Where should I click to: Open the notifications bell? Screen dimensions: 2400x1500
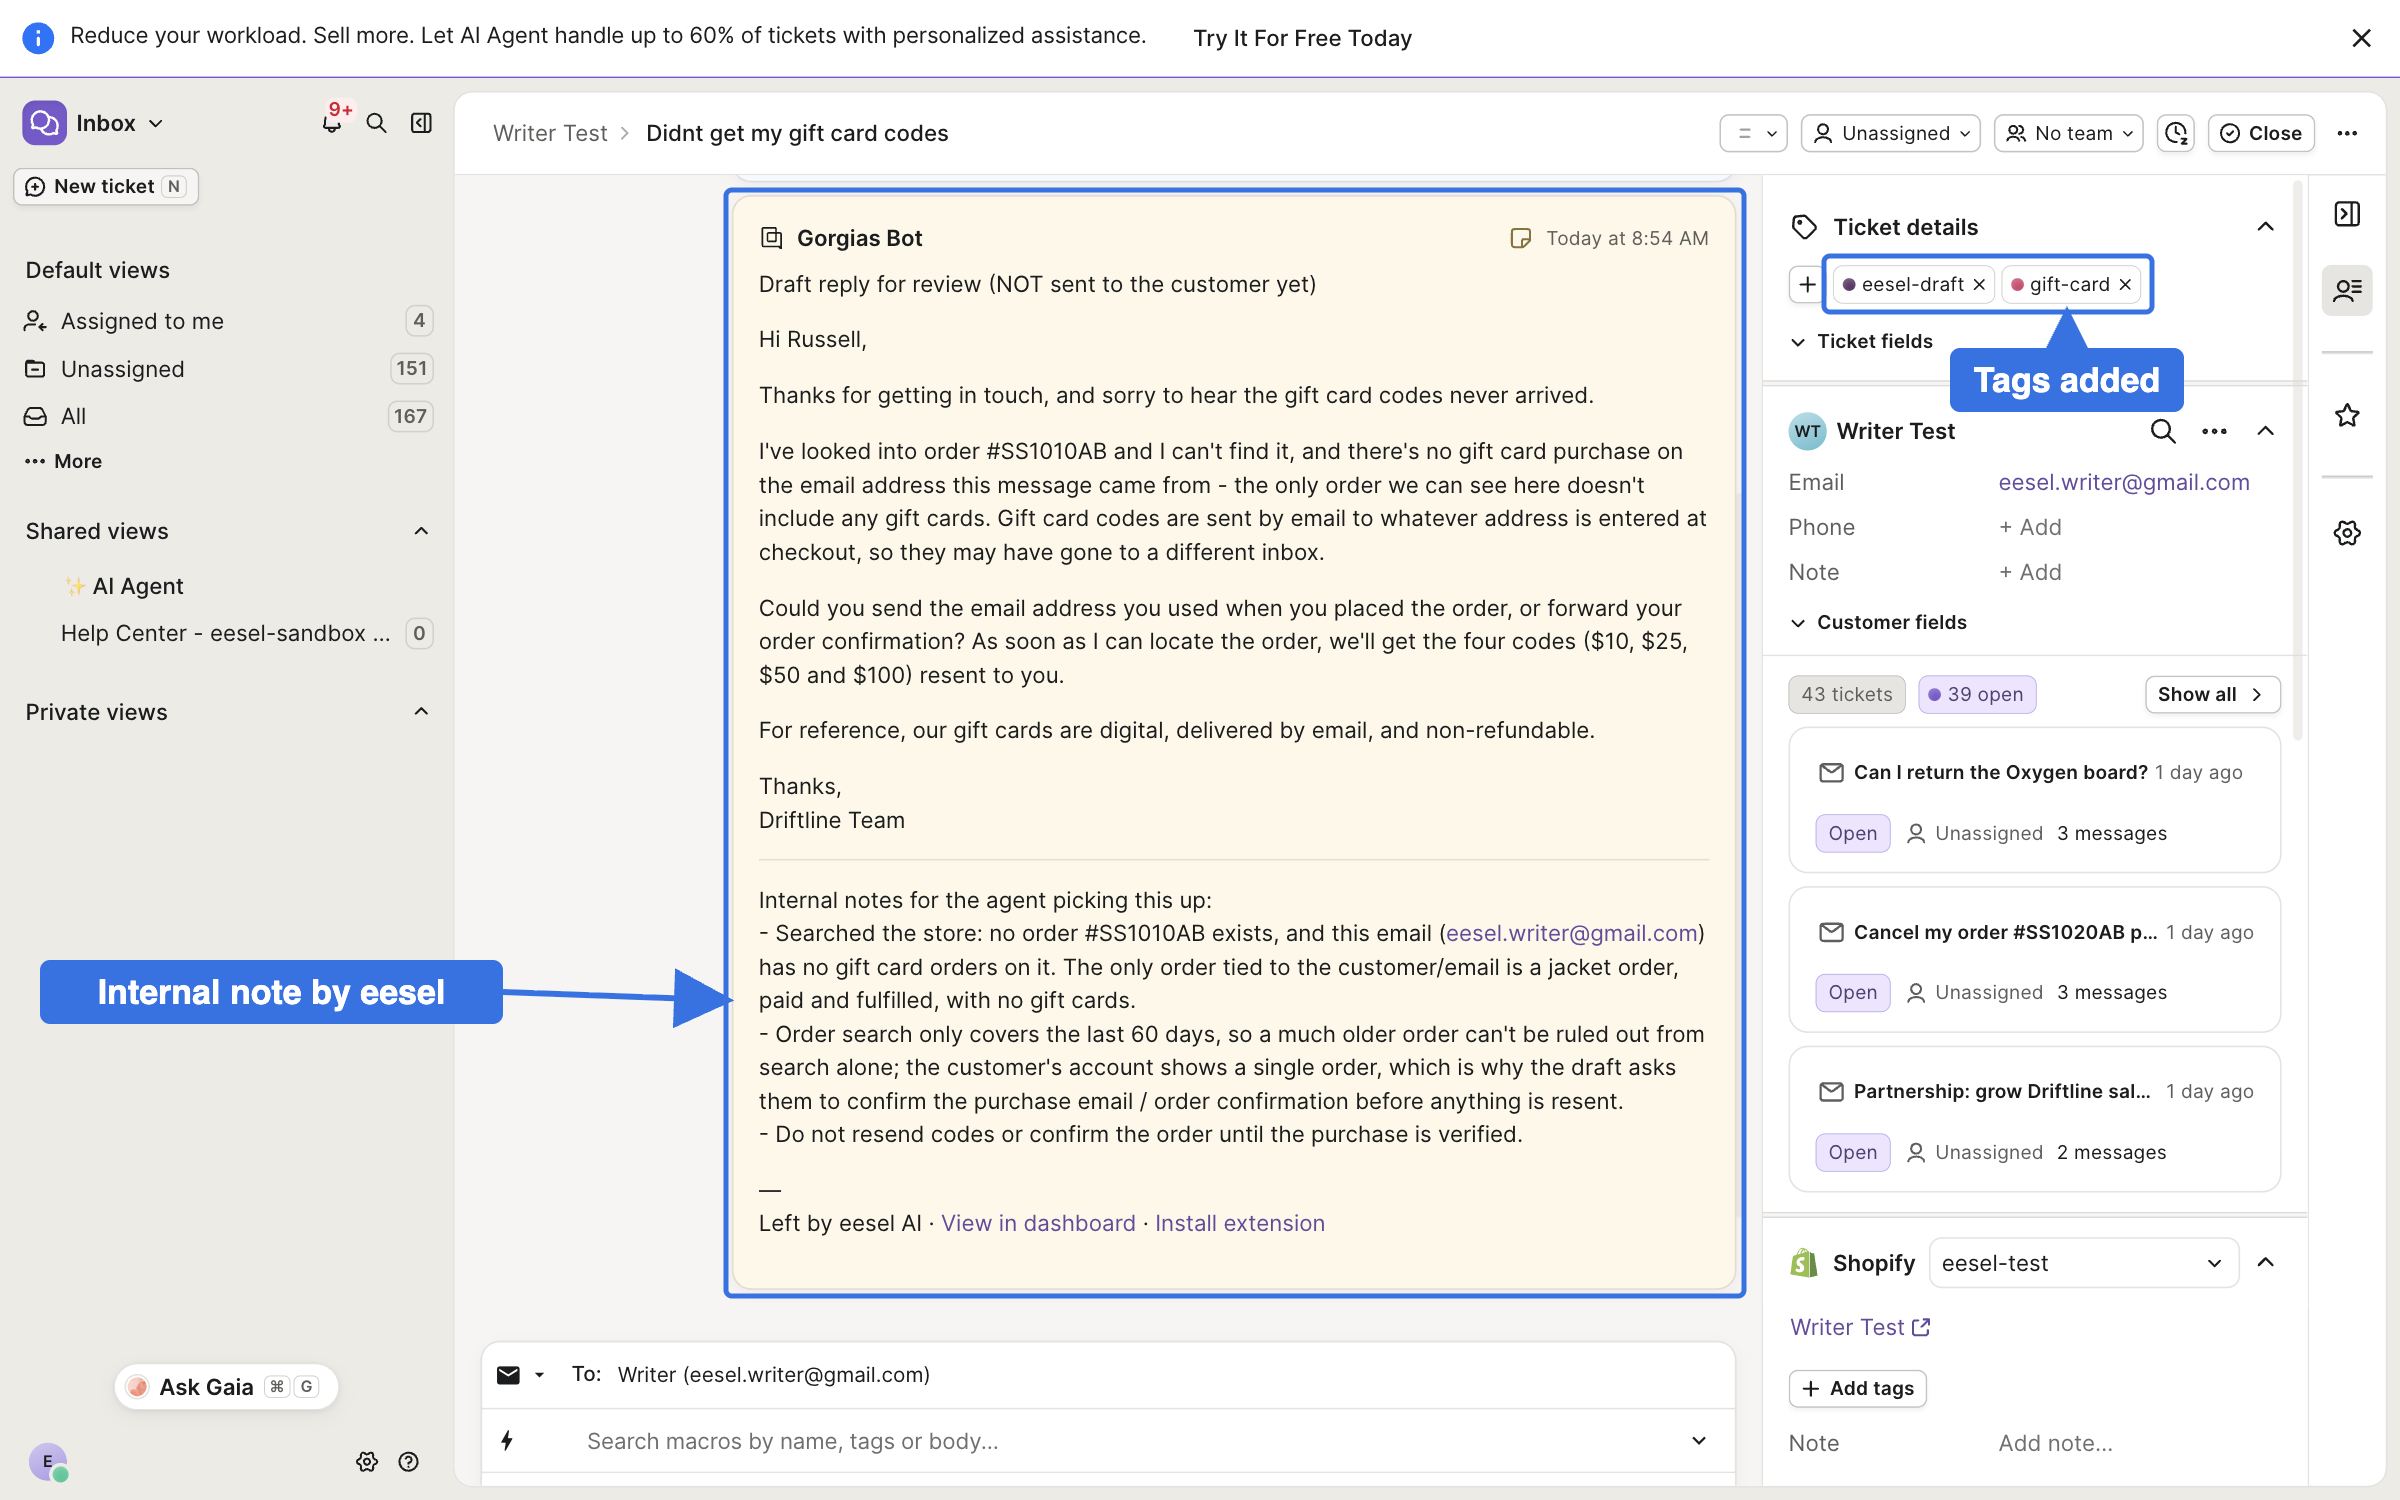tap(332, 123)
